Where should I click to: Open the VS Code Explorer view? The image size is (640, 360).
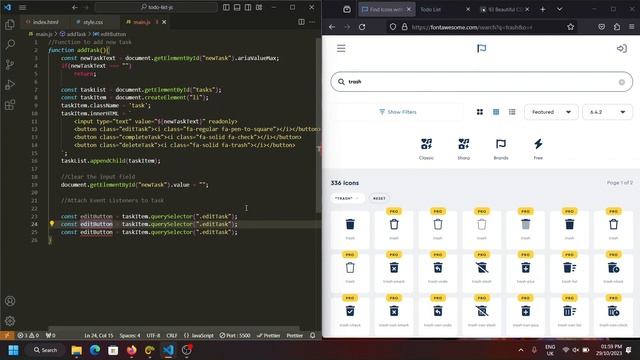(10, 25)
